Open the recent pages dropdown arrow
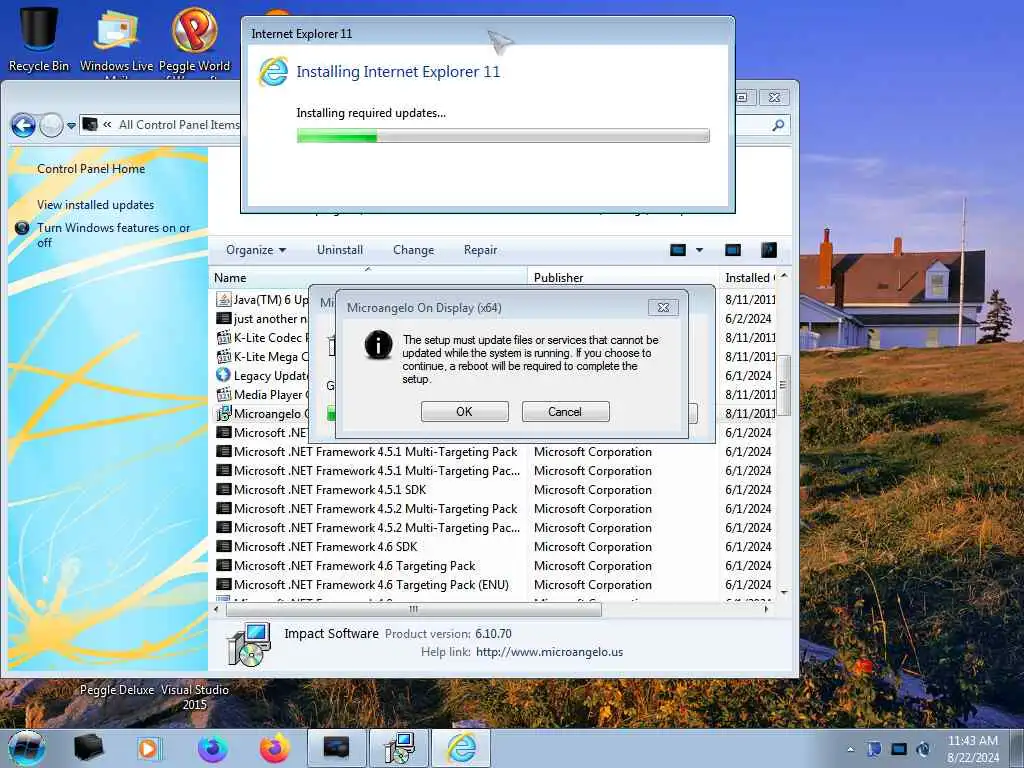This screenshot has width=1024, height=768. 71,125
